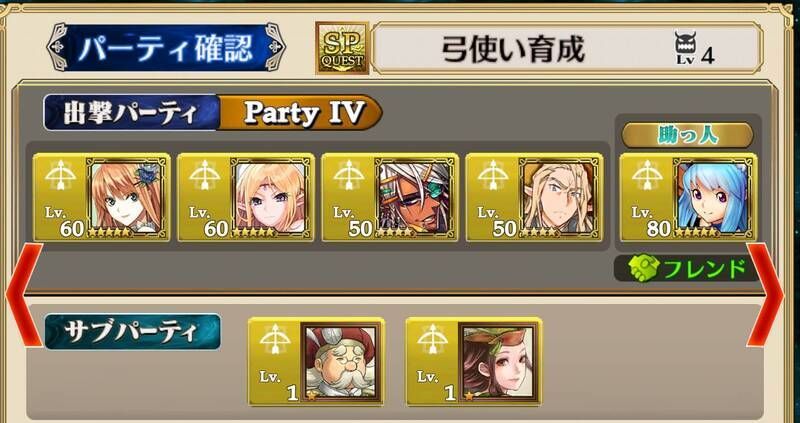Go to next party with right red arrow
The width and height of the screenshot is (800, 423).
764,295
